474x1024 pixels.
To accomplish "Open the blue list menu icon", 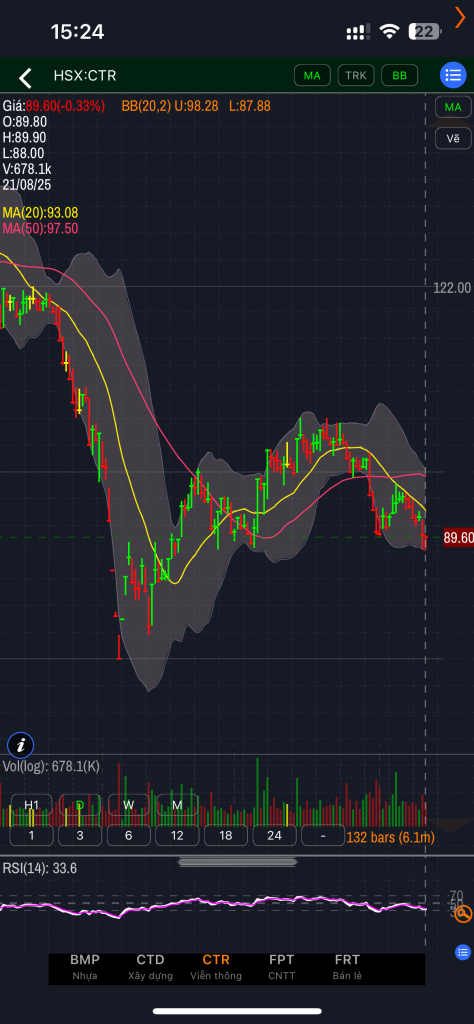I will pyautogui.click(x=452, y=76).
